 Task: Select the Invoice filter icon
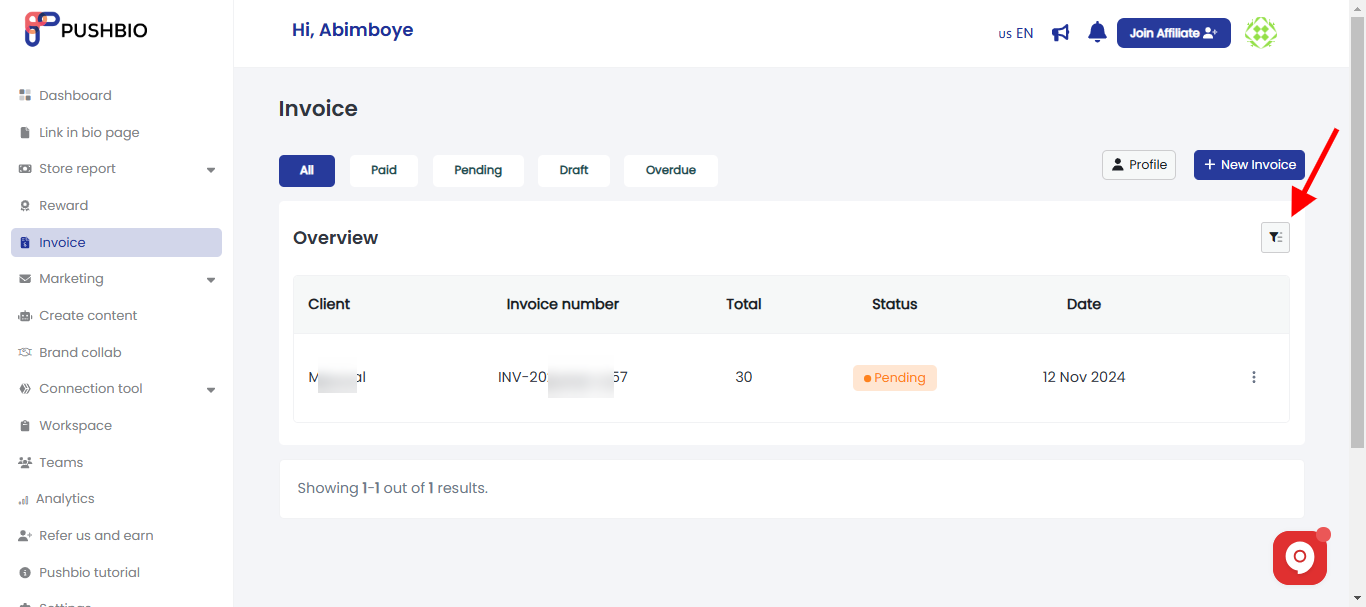(x=1275, y=237)
